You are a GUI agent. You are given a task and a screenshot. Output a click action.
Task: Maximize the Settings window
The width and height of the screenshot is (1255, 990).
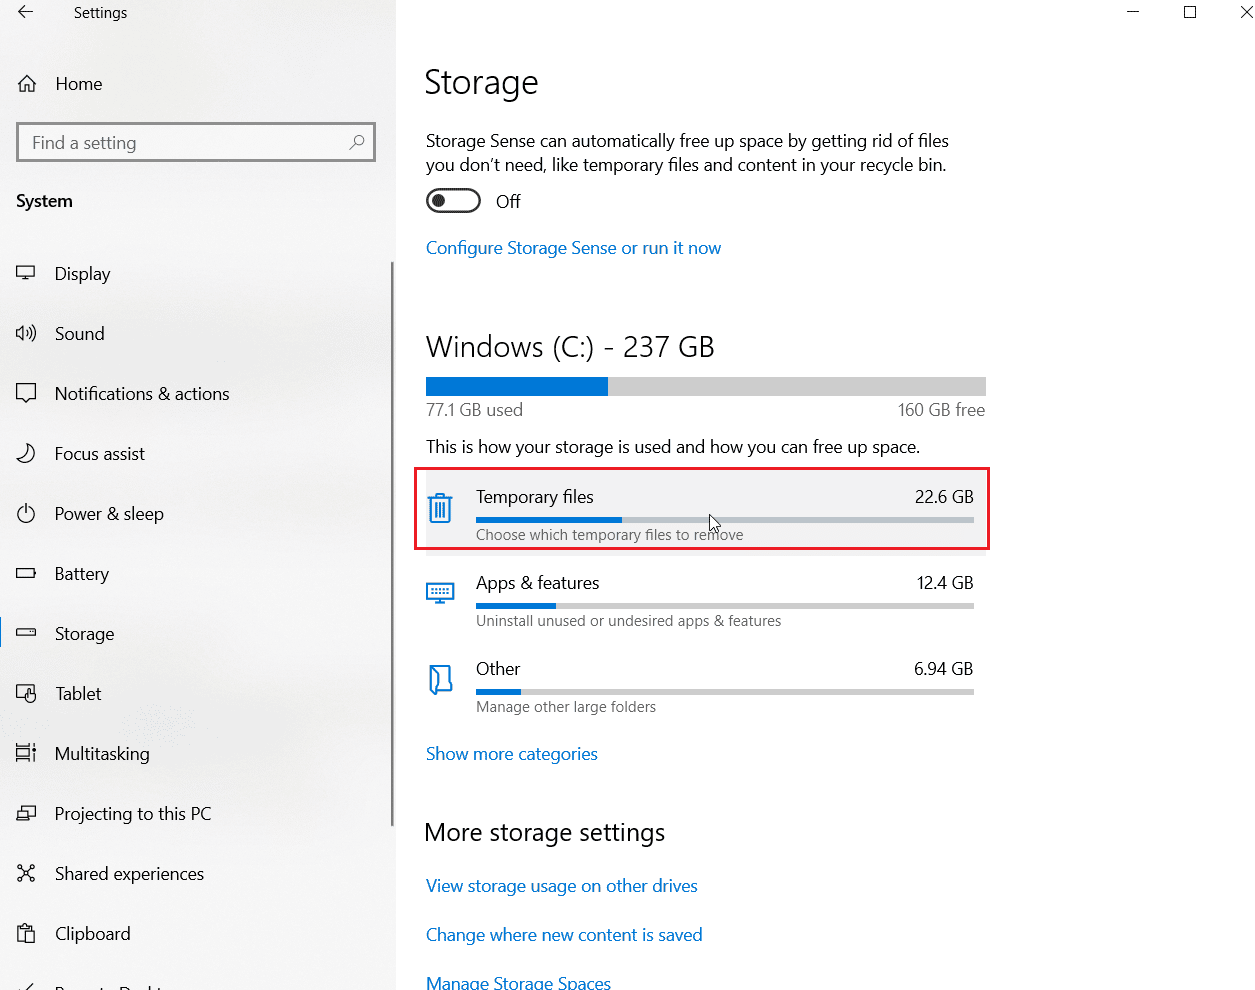(x=1190, y=12)
